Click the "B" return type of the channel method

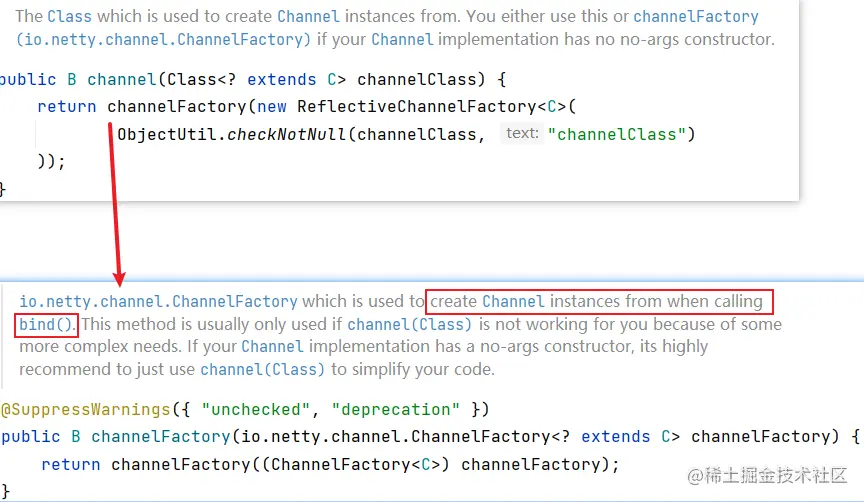(72, 79)
